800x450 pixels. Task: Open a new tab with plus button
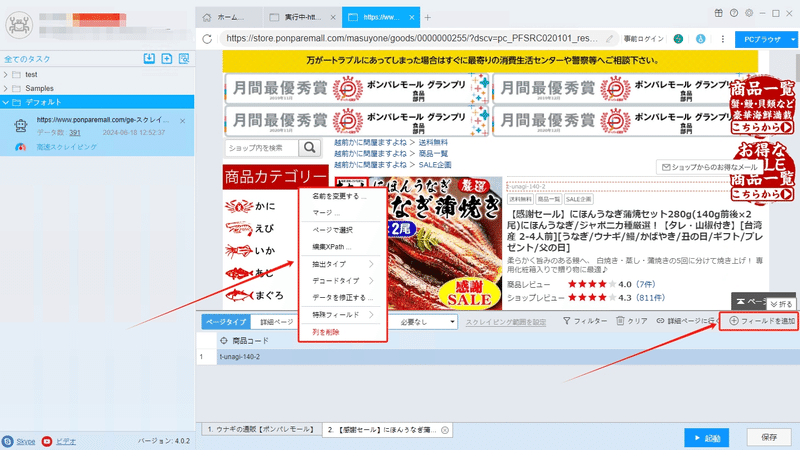[428, 17]
